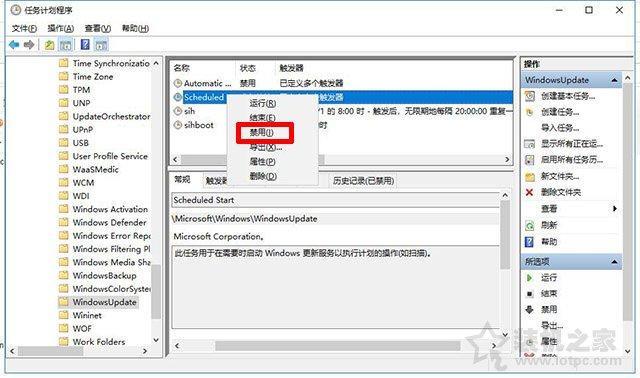The image size is (640, 378).
Task: Click 新文件夹 action
Action: [560, 176]
